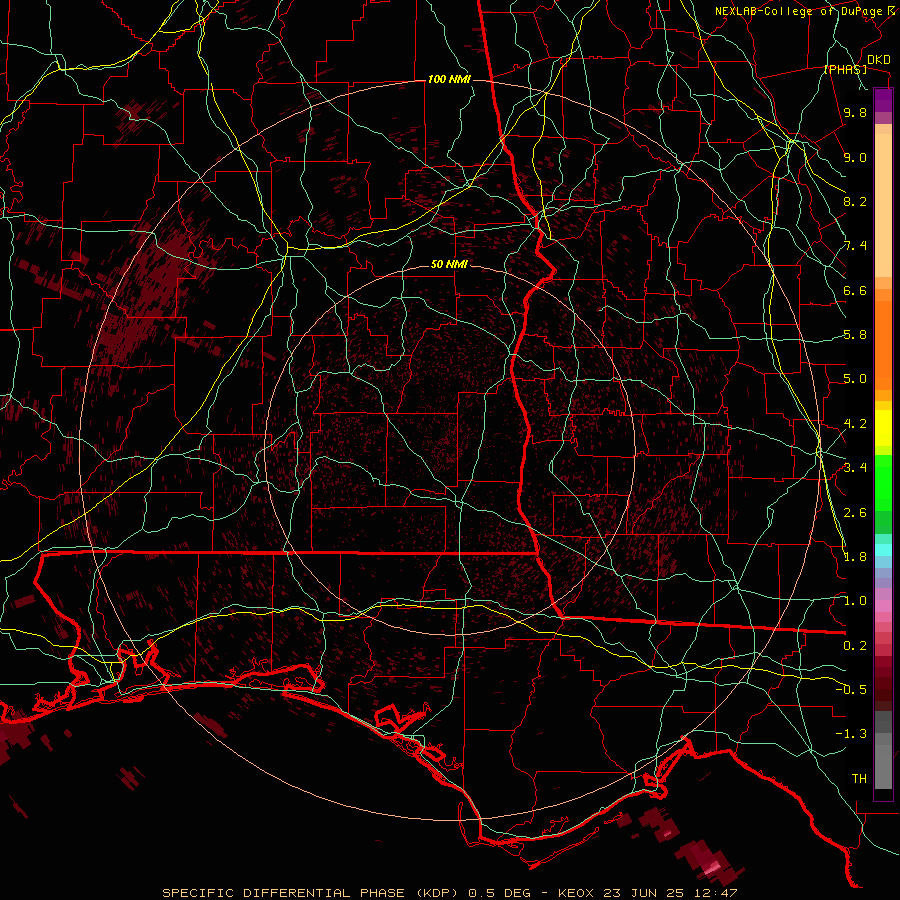Click the 3.4 legend value
This screenshot has width=900, height=900.
click(855, 468)
